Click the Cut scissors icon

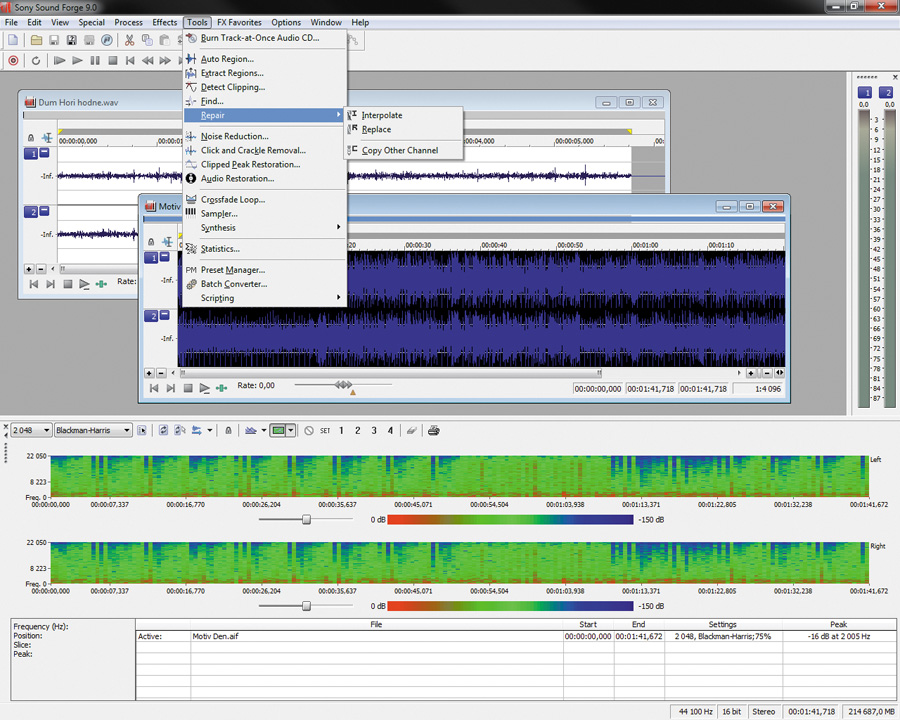pyautogui.click(x=129, y=40)
